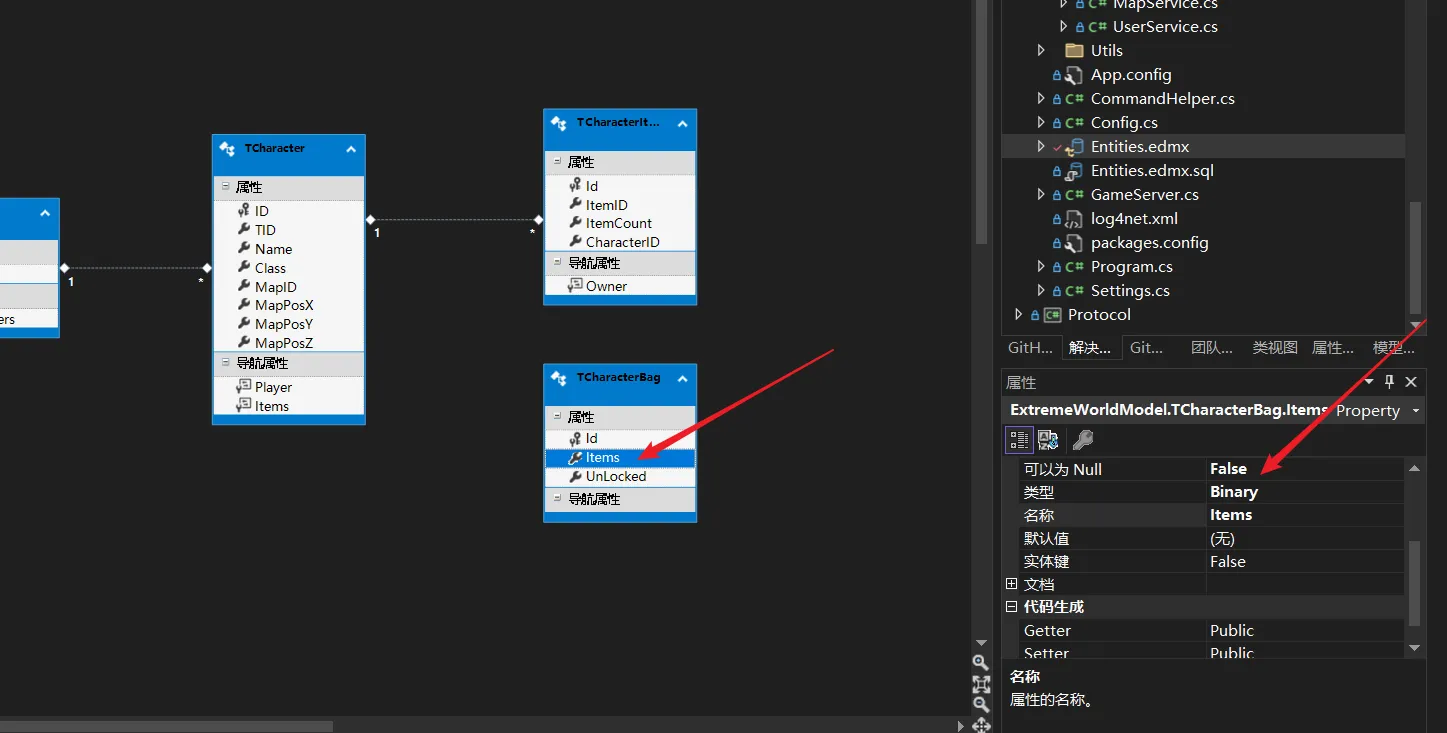Switch to the 团队... tab
Screen dimensions: 1447x733
tap(1211, 348)
